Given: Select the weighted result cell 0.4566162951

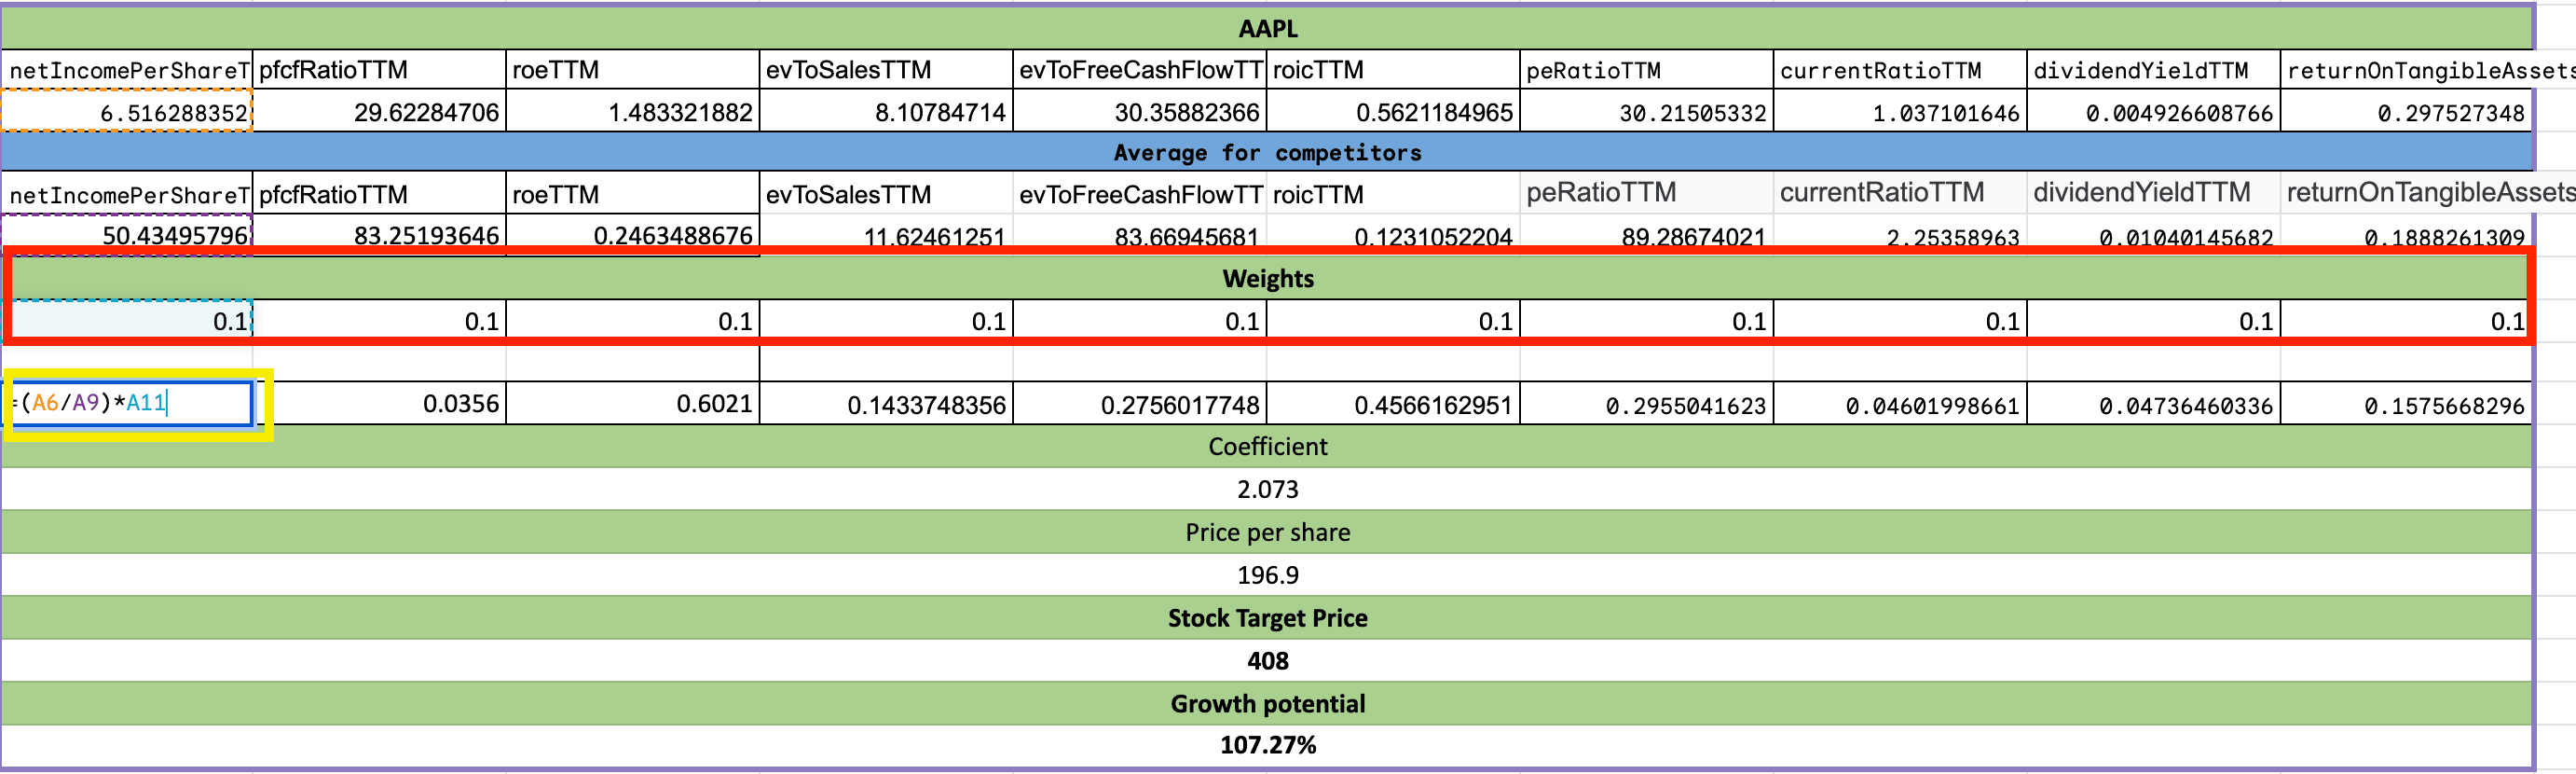Looking at the screenshot, I should (1393, 404).
